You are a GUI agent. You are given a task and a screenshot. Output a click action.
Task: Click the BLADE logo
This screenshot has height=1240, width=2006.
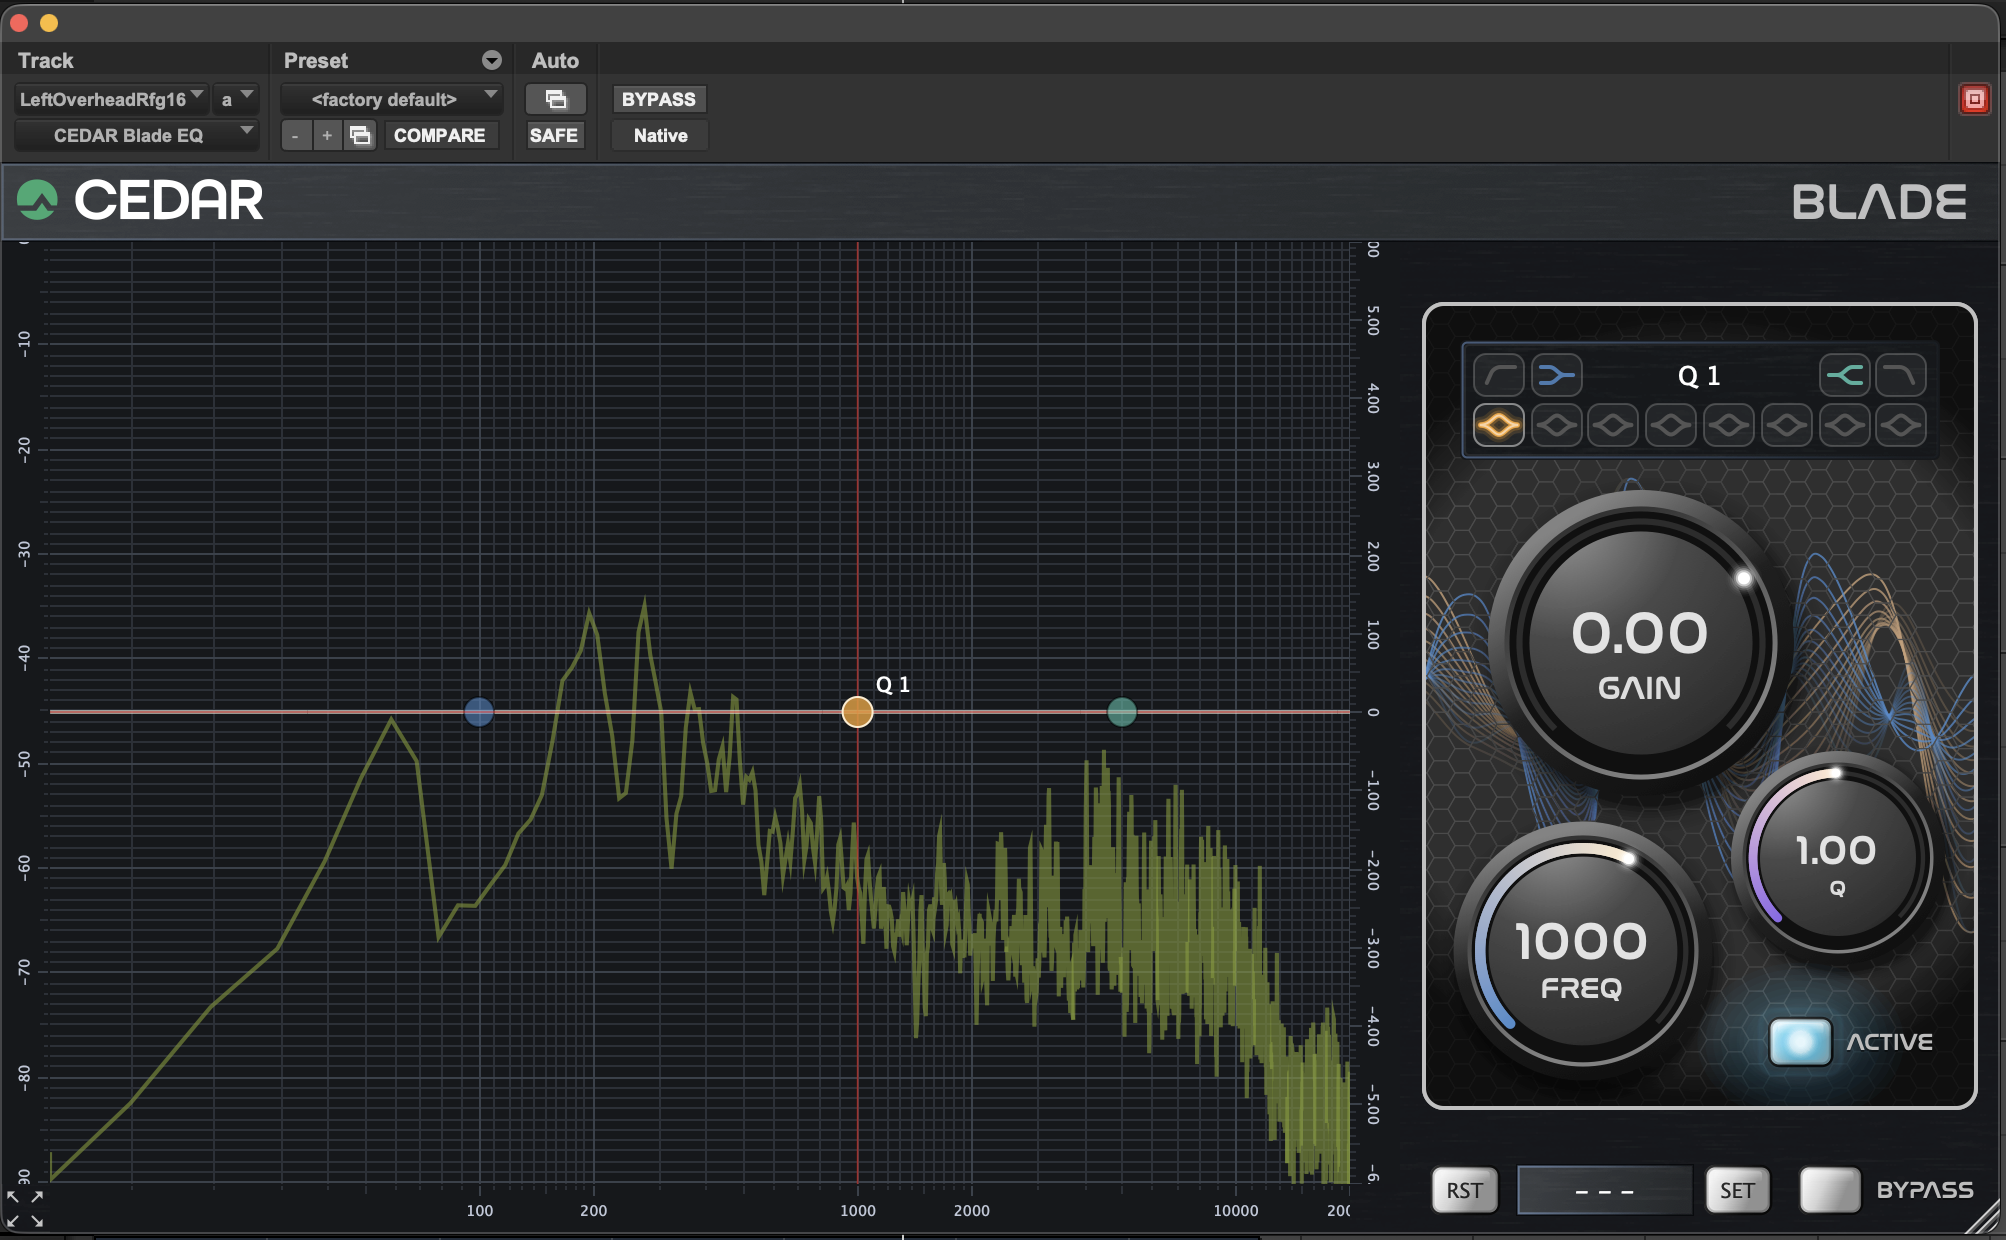click(x=1879, y=202)
